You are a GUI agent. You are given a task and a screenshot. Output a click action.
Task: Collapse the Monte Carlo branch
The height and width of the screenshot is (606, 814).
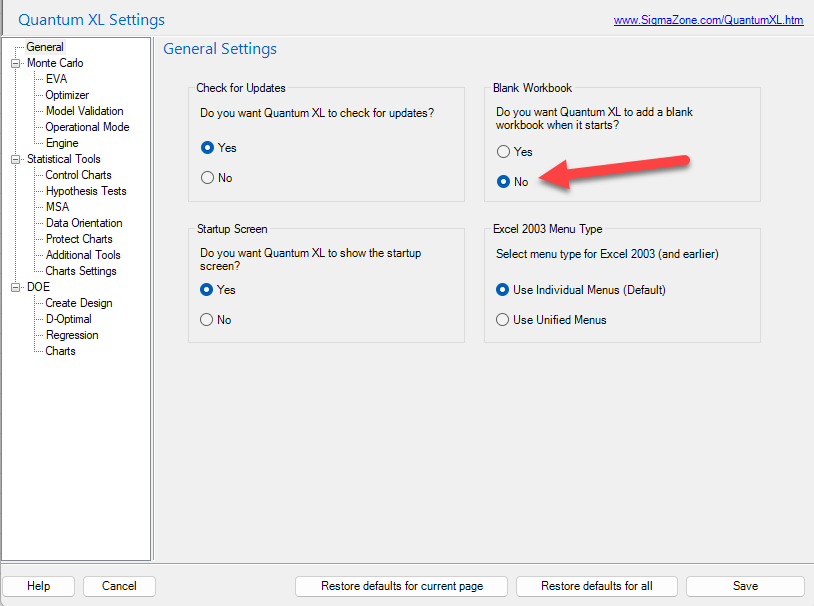[15, 62]
